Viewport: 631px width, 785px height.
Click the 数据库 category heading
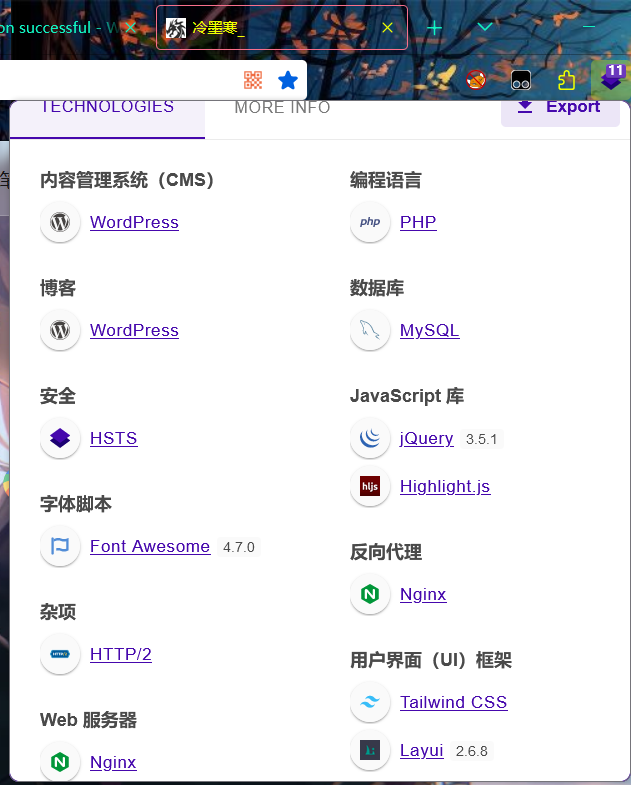pos(377,288)
